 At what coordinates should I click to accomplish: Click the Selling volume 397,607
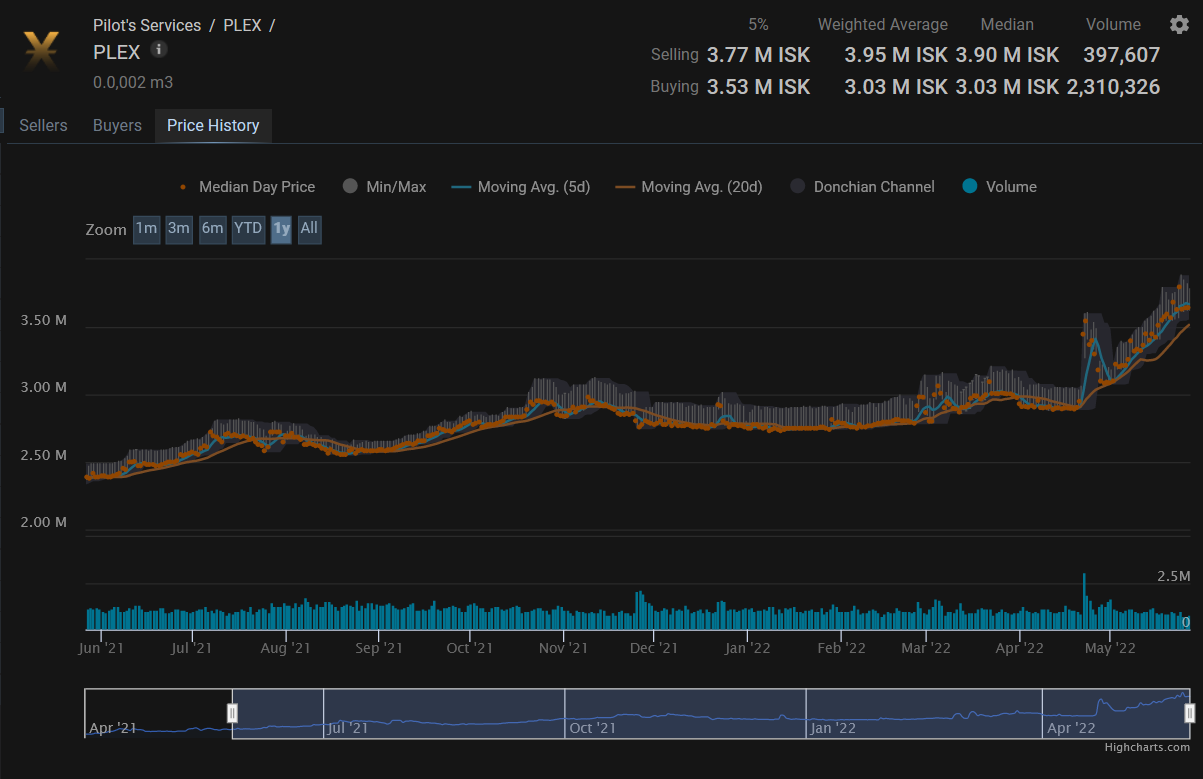(x=1121, y=55)
